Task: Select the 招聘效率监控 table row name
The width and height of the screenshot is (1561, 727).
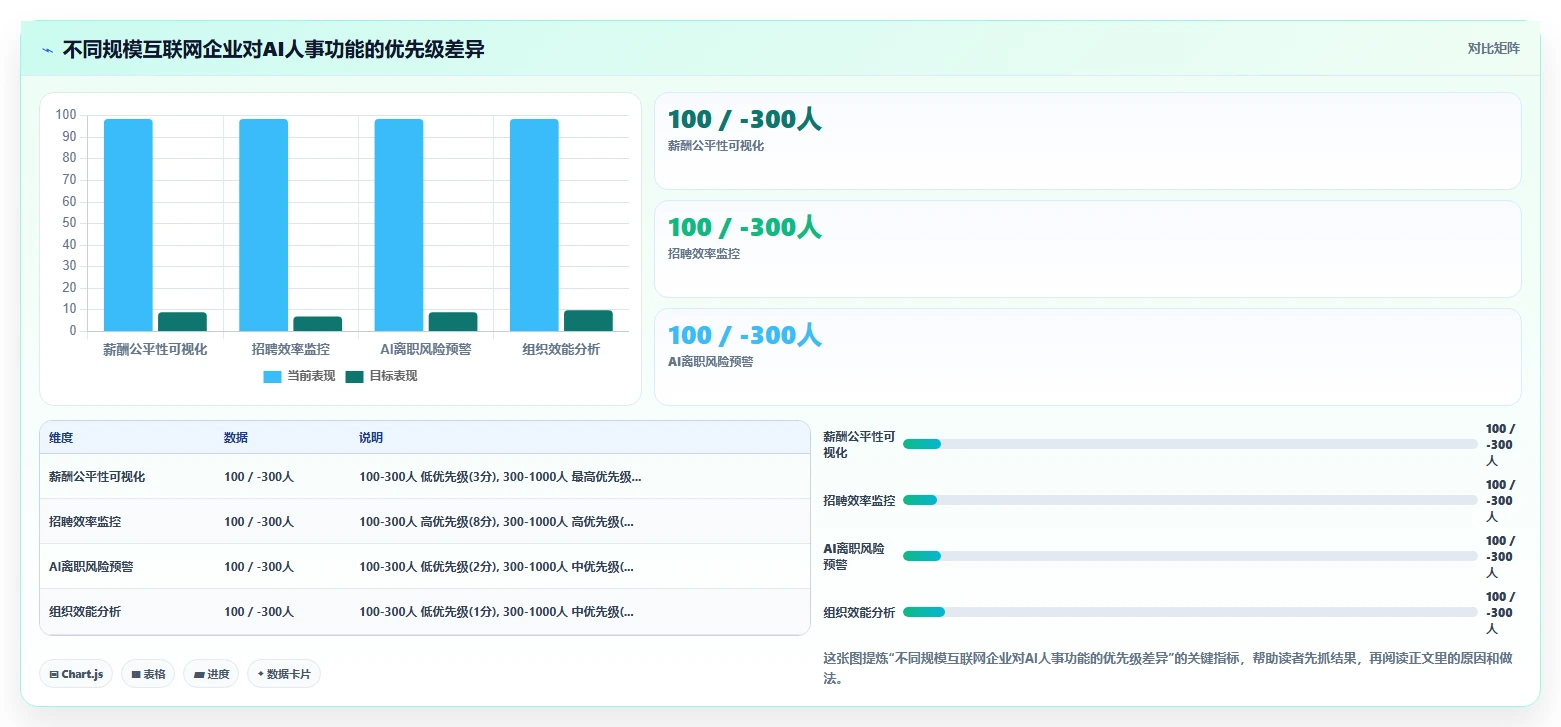Action: [x=85, y=522]
